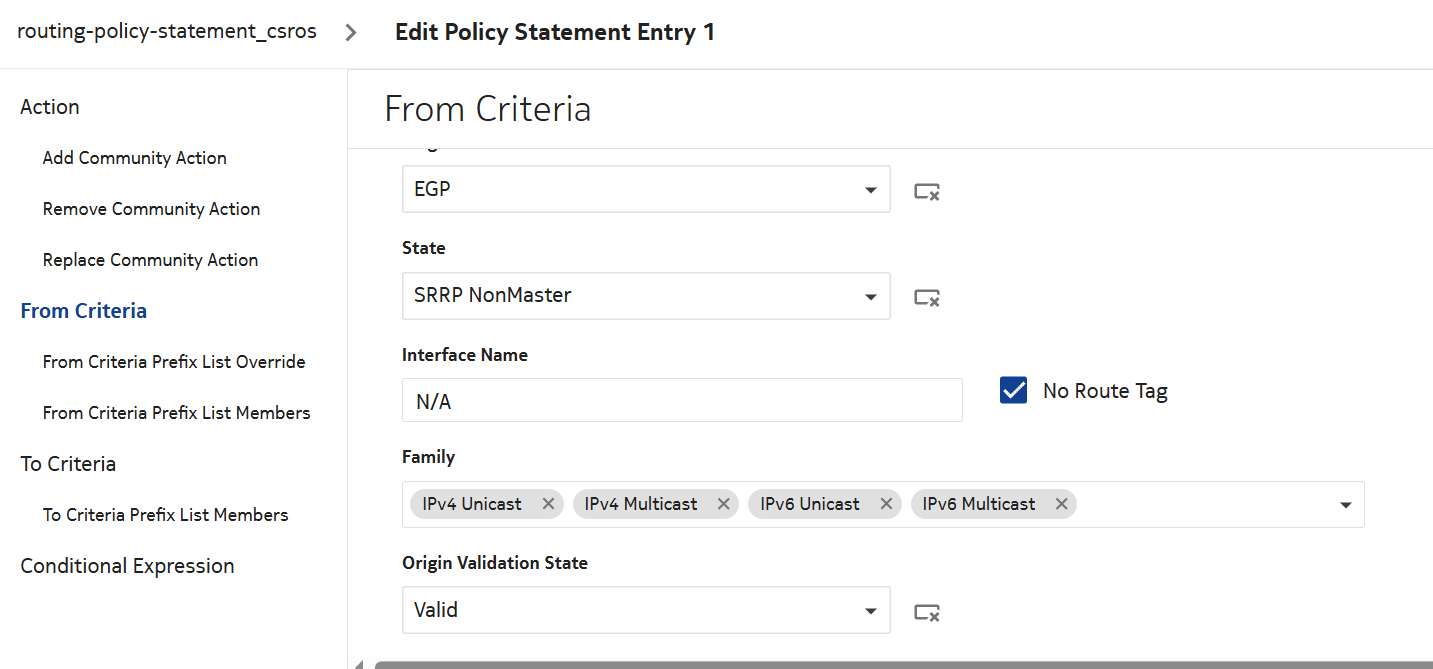
Task: Expand Origin Validation State dropdown
Action: pyautogui.click(x=871, y=611)
